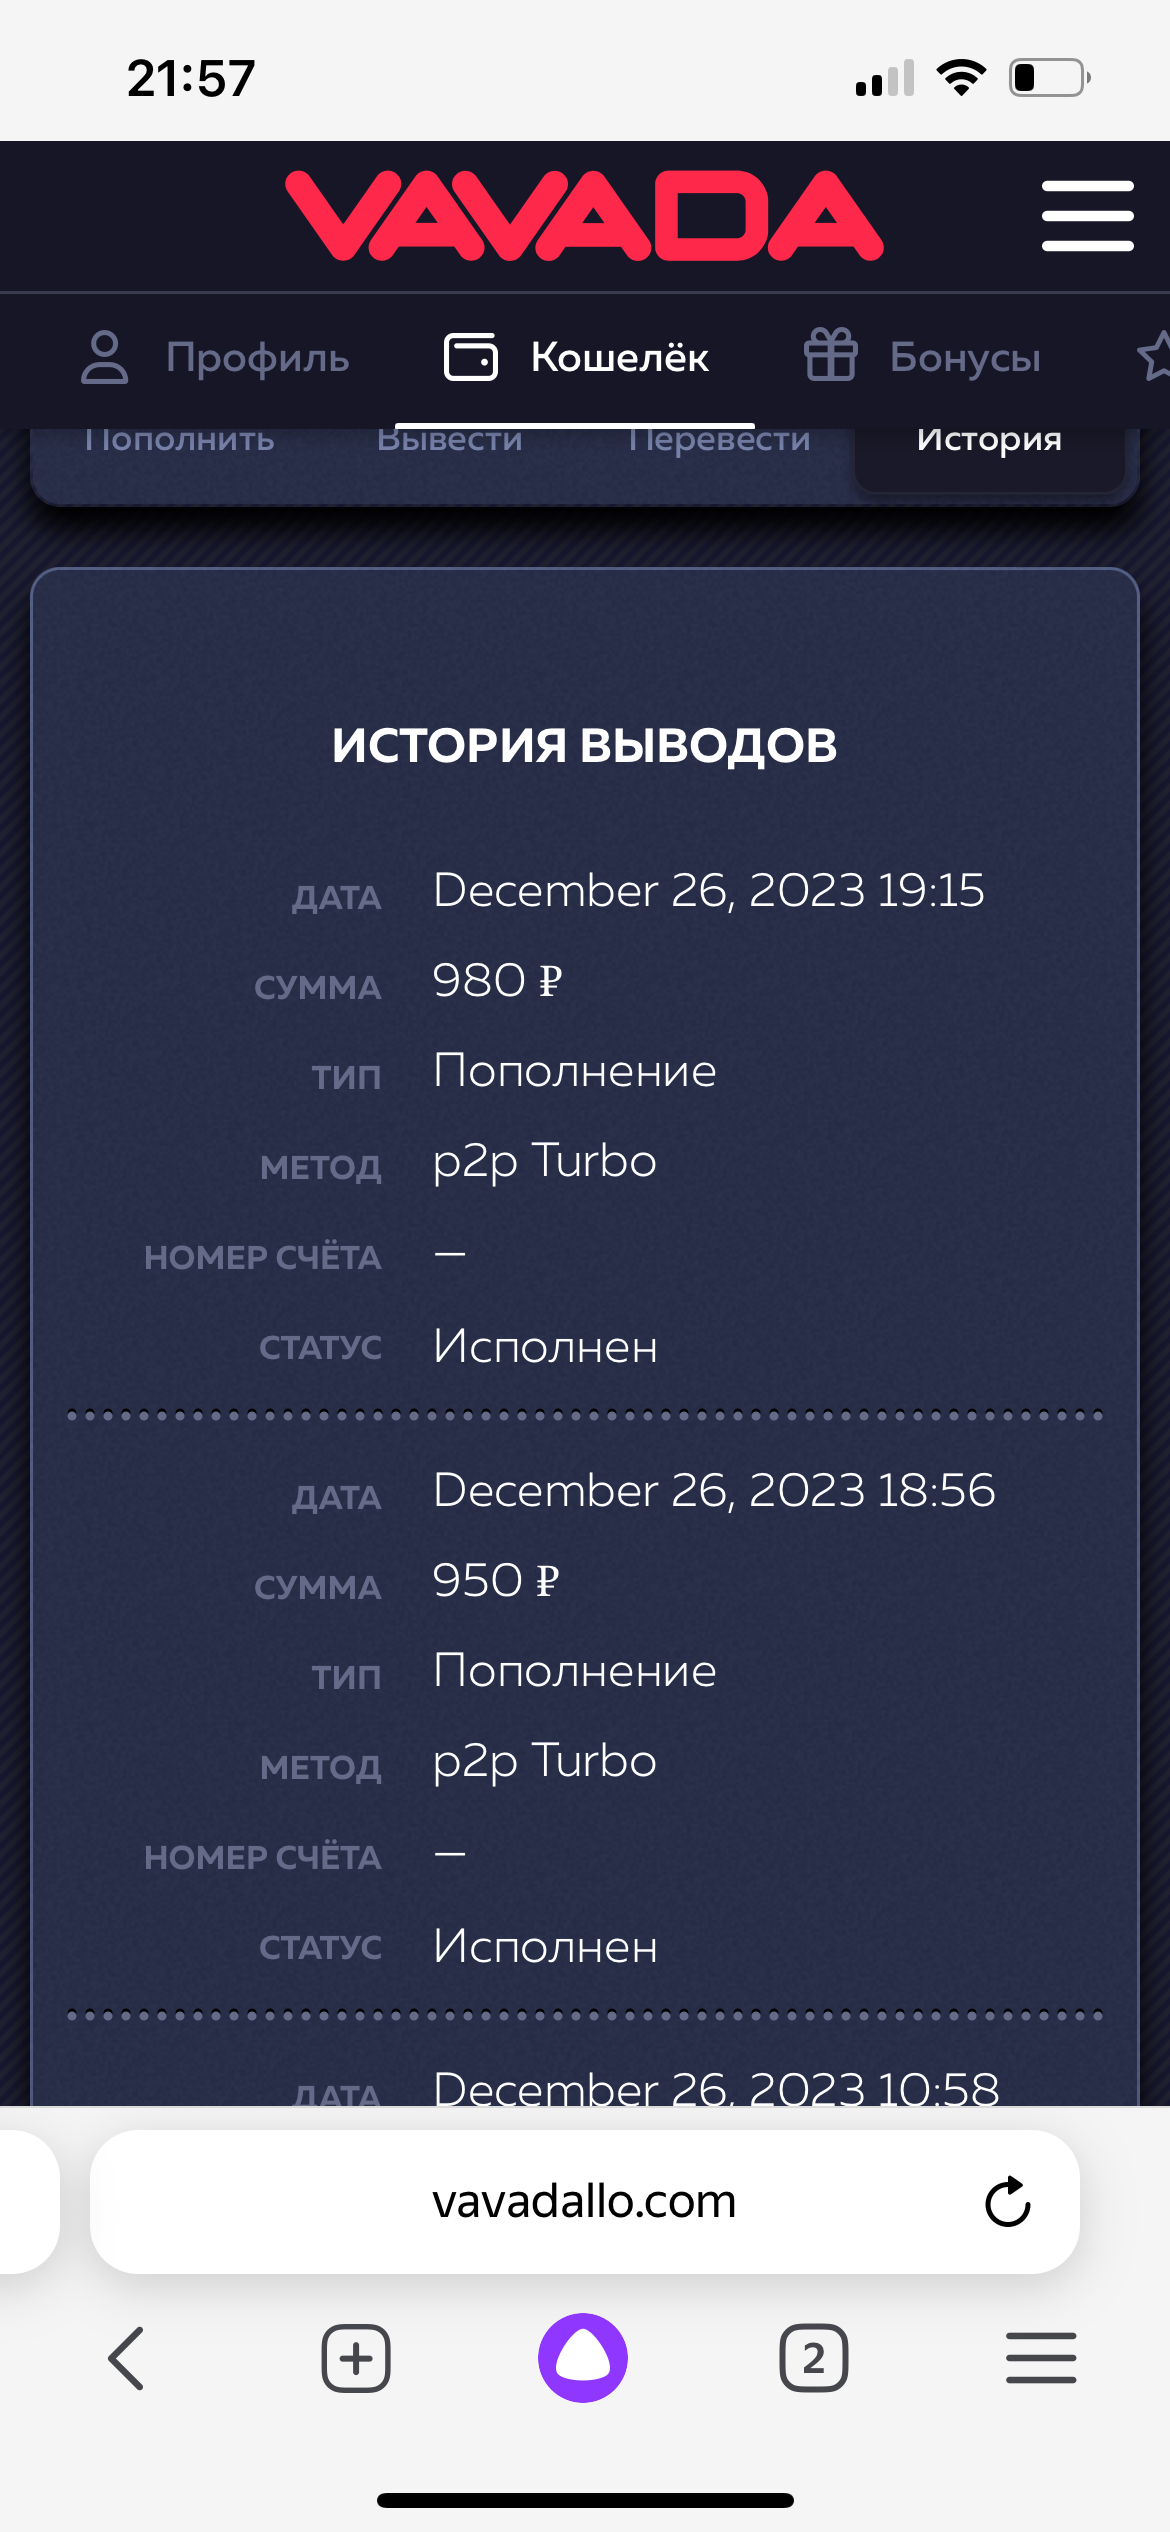Open the Бонусы tab
The height and width of the screenshot is (2532, 1170).
(x=965, y=357)
